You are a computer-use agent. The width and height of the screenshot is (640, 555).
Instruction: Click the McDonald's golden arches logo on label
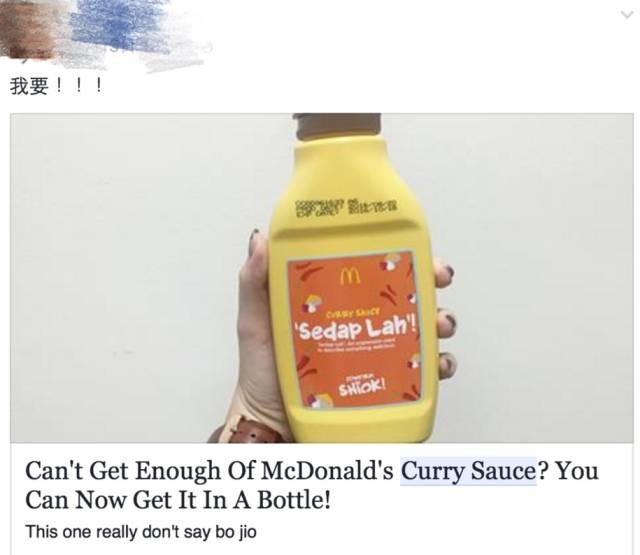pos(350,277)
